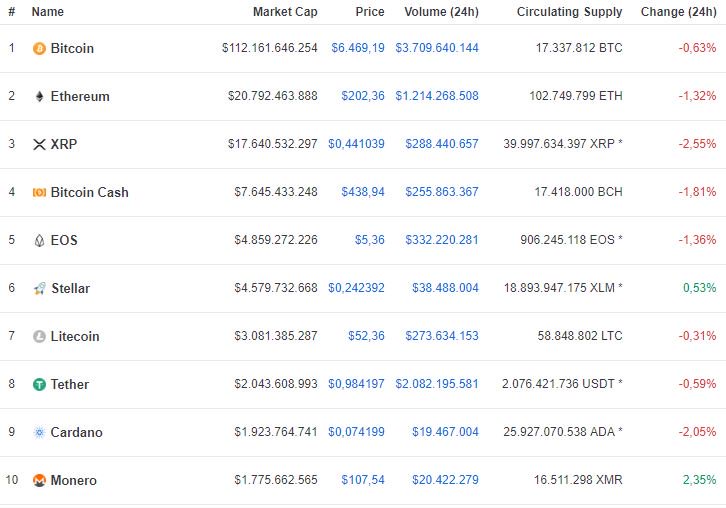Click Stellar change 0,53%
The height and width of the screenshot is (508, 726).
(700, 288)
